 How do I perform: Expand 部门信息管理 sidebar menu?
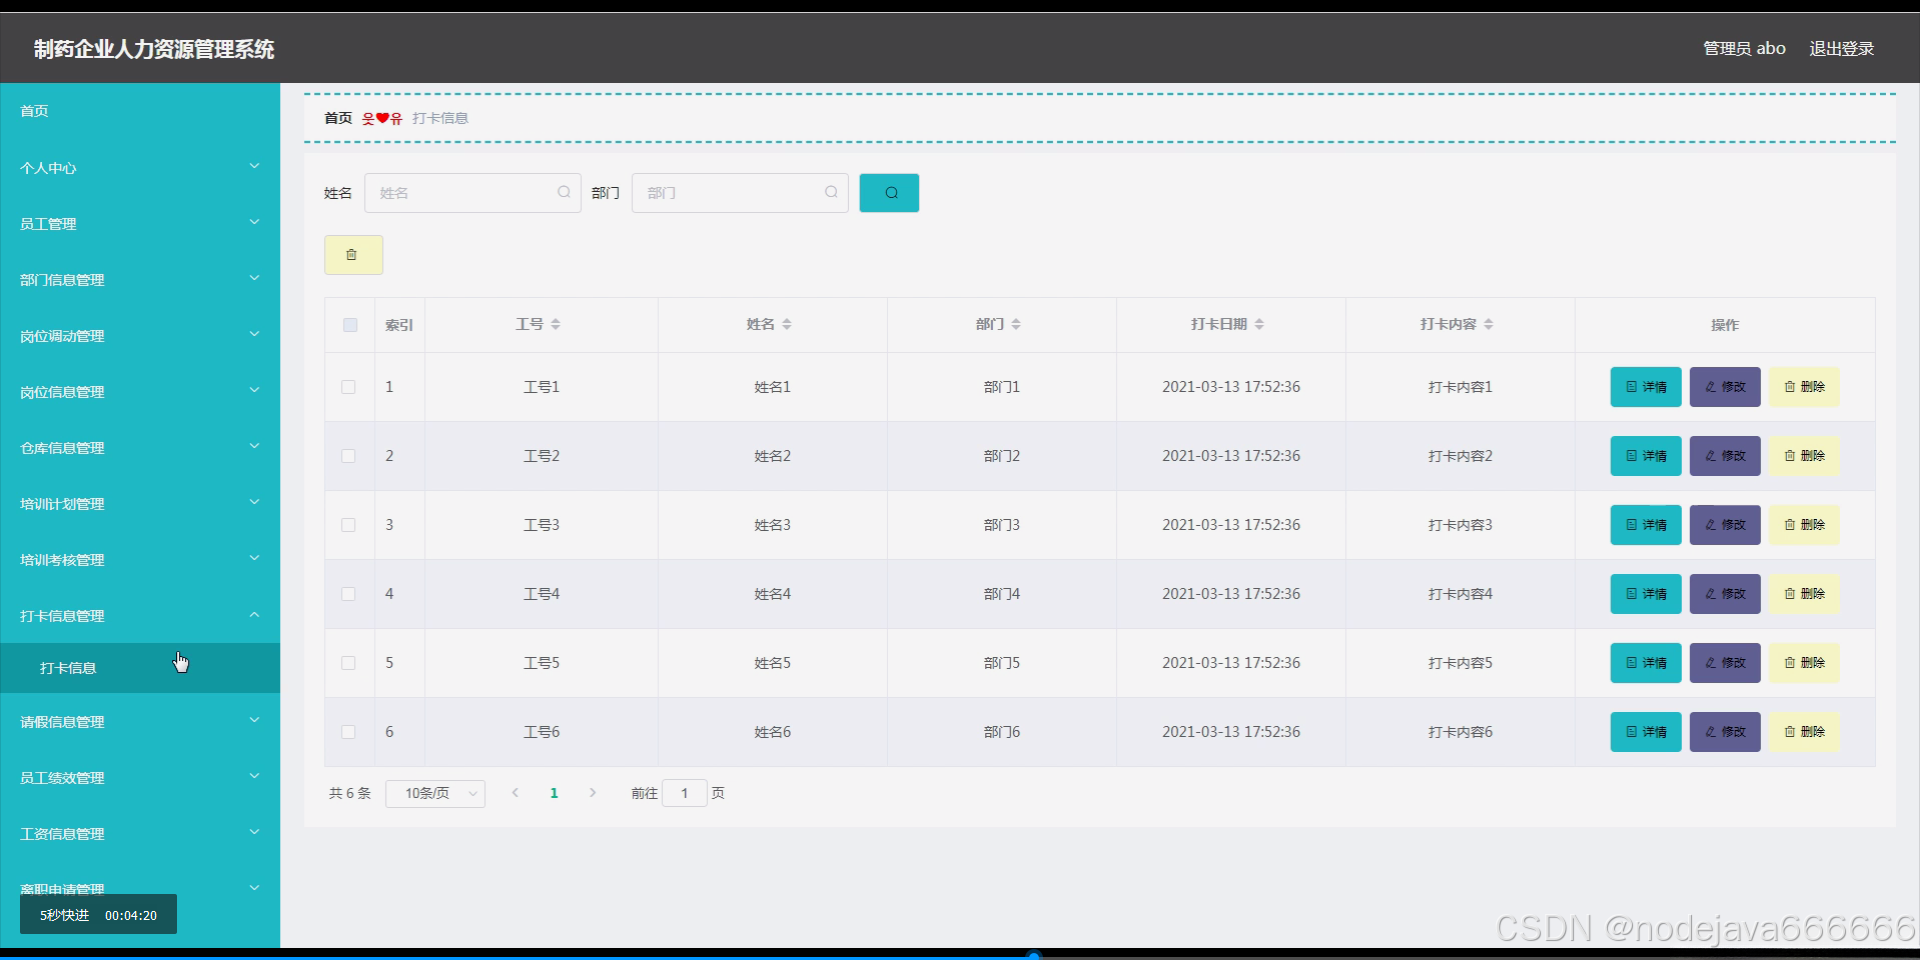pyautogui.click(x=140, y=280)
